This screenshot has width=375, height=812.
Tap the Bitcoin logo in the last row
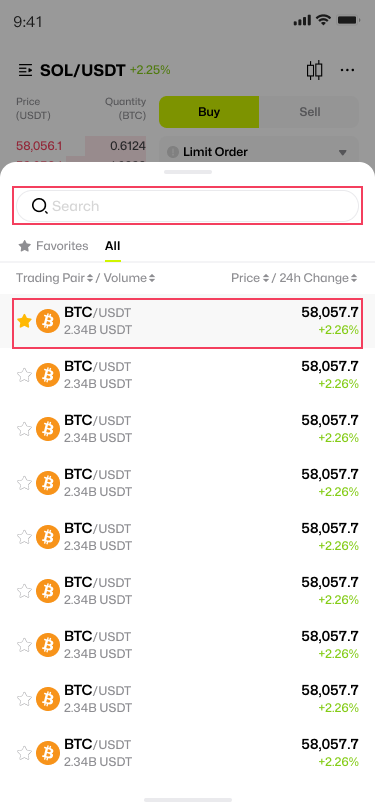48,752
